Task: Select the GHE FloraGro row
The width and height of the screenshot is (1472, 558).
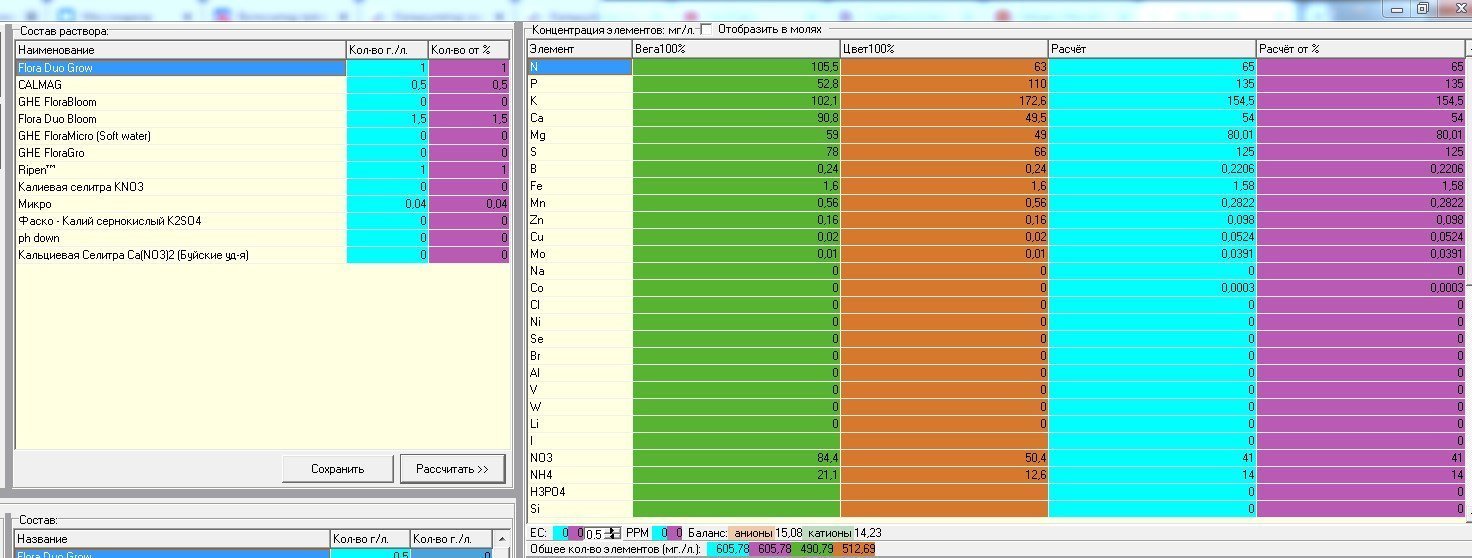Action: click(181, 153)
